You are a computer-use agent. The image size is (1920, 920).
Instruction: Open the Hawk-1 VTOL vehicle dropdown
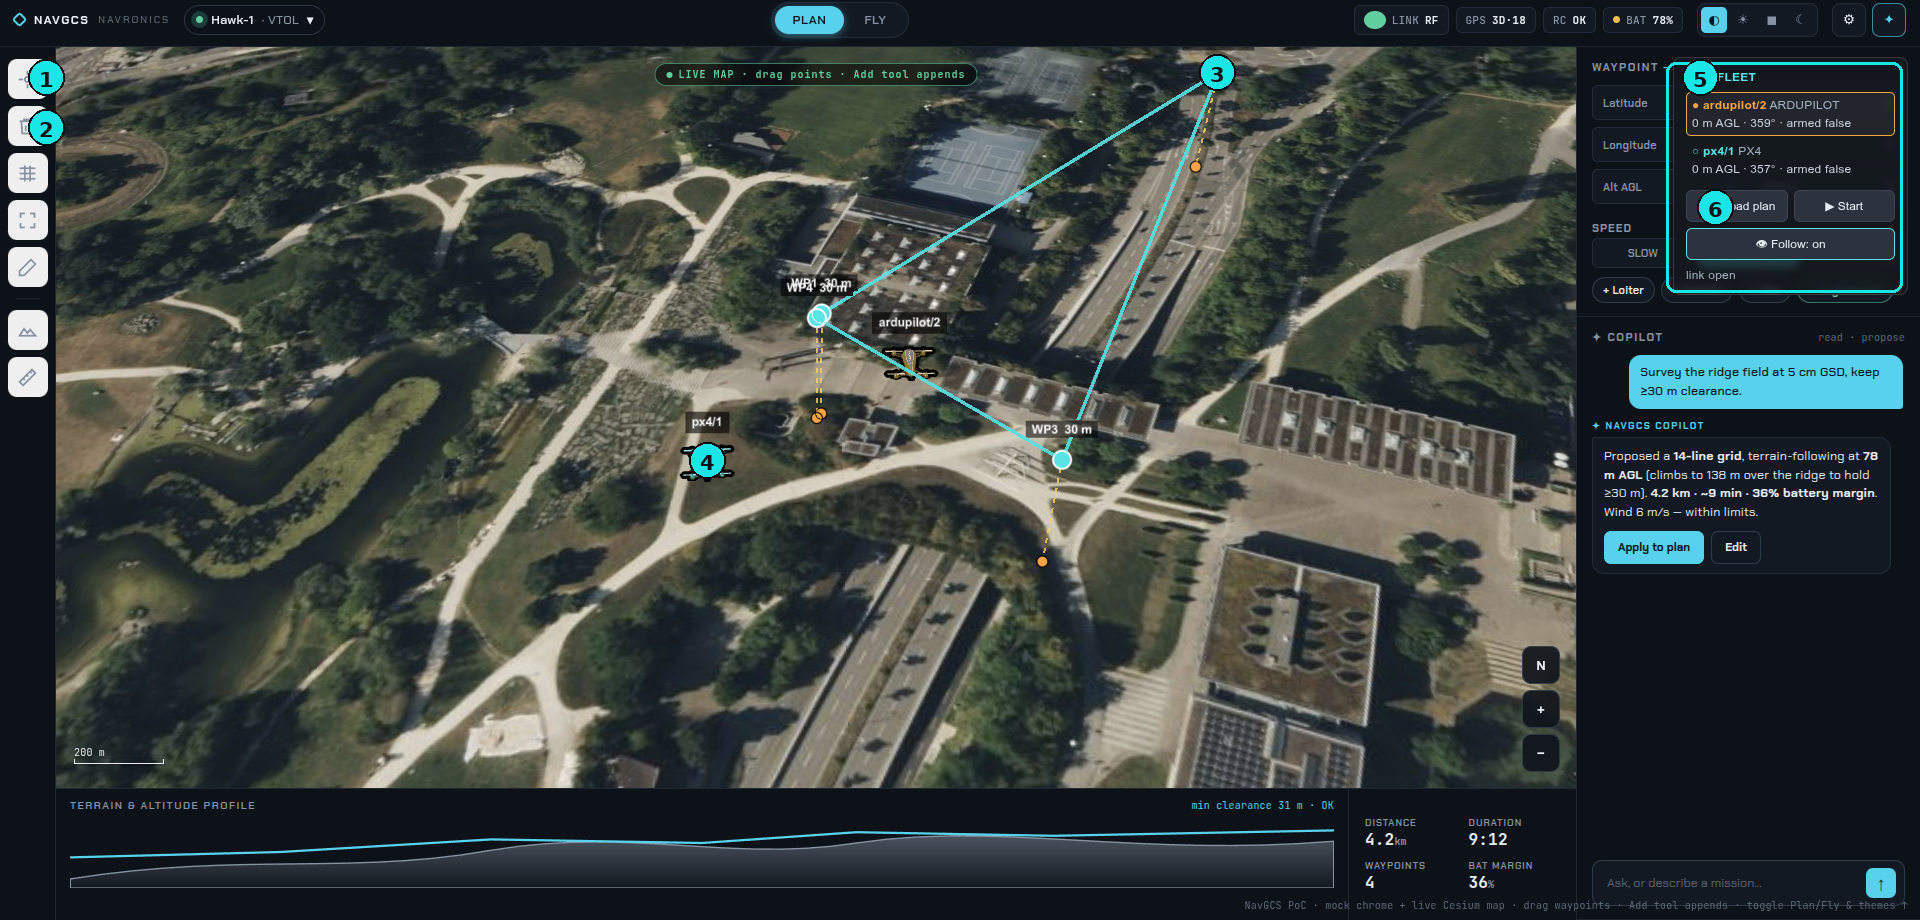pyautogui.click(x=254, y=20)
